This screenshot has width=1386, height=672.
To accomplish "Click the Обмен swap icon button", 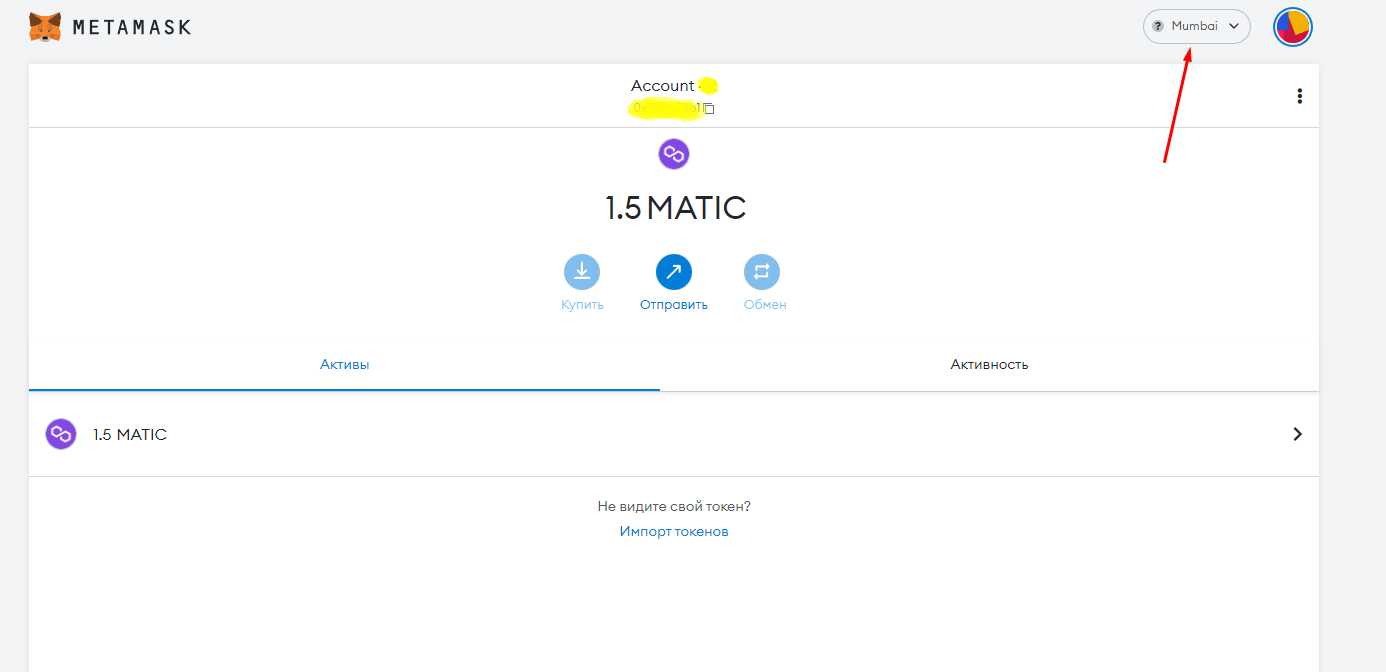I will pos(762,271).
